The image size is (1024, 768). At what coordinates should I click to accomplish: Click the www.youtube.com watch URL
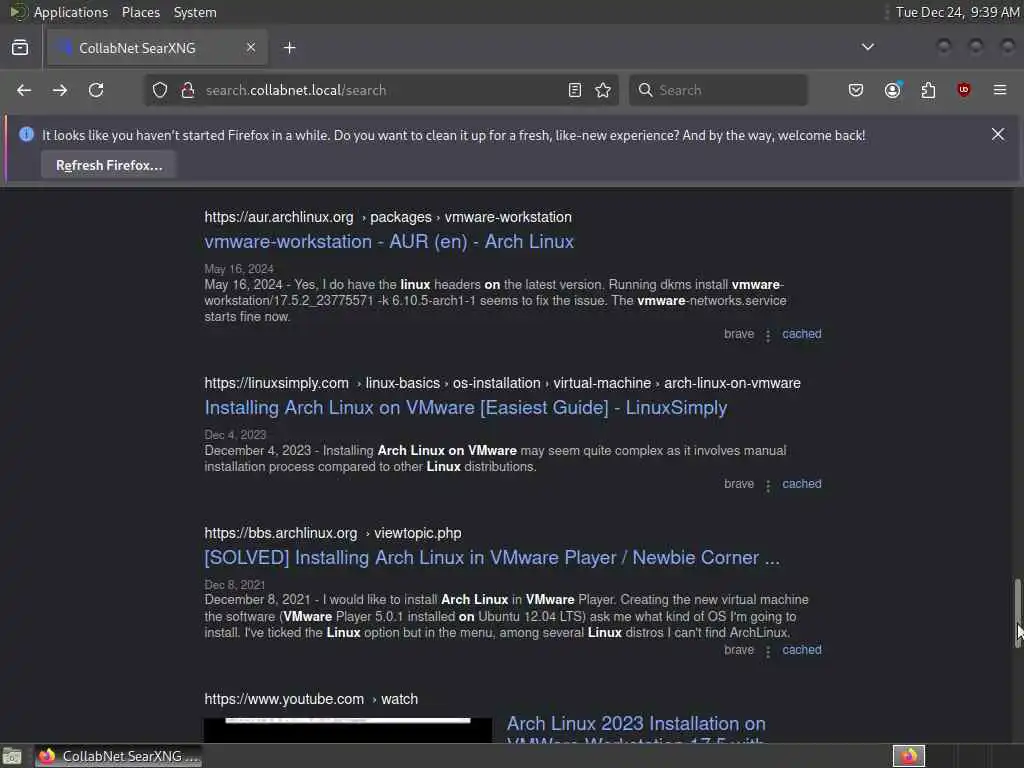pyautogui.click(x=311, y=699)
